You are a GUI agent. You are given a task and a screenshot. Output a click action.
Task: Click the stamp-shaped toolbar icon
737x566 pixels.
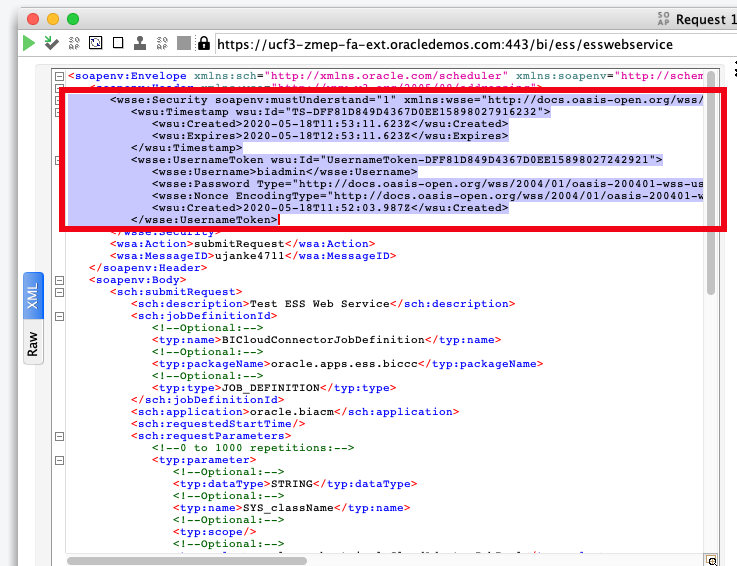[x=140, y=43]
